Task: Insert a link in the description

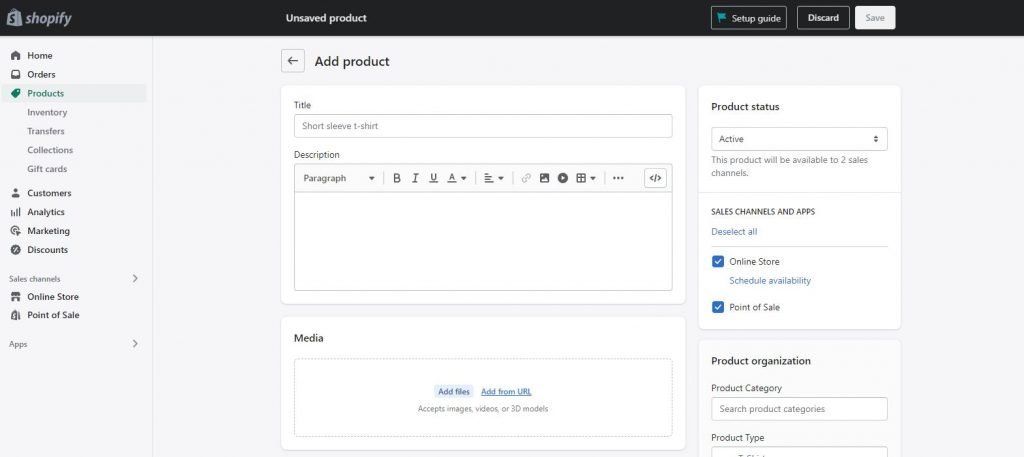Action: 526,178
